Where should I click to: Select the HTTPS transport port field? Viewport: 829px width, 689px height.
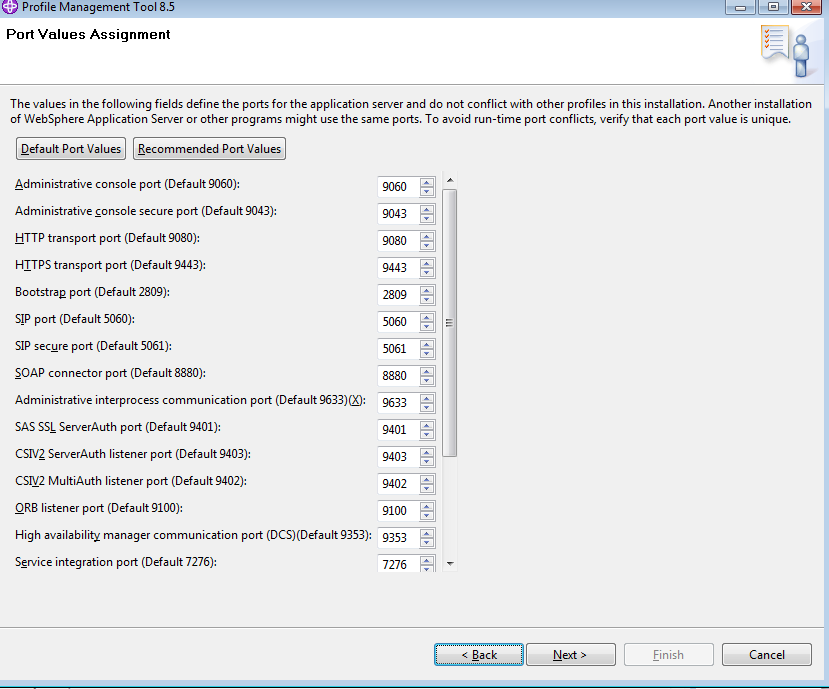coord(399,268)
